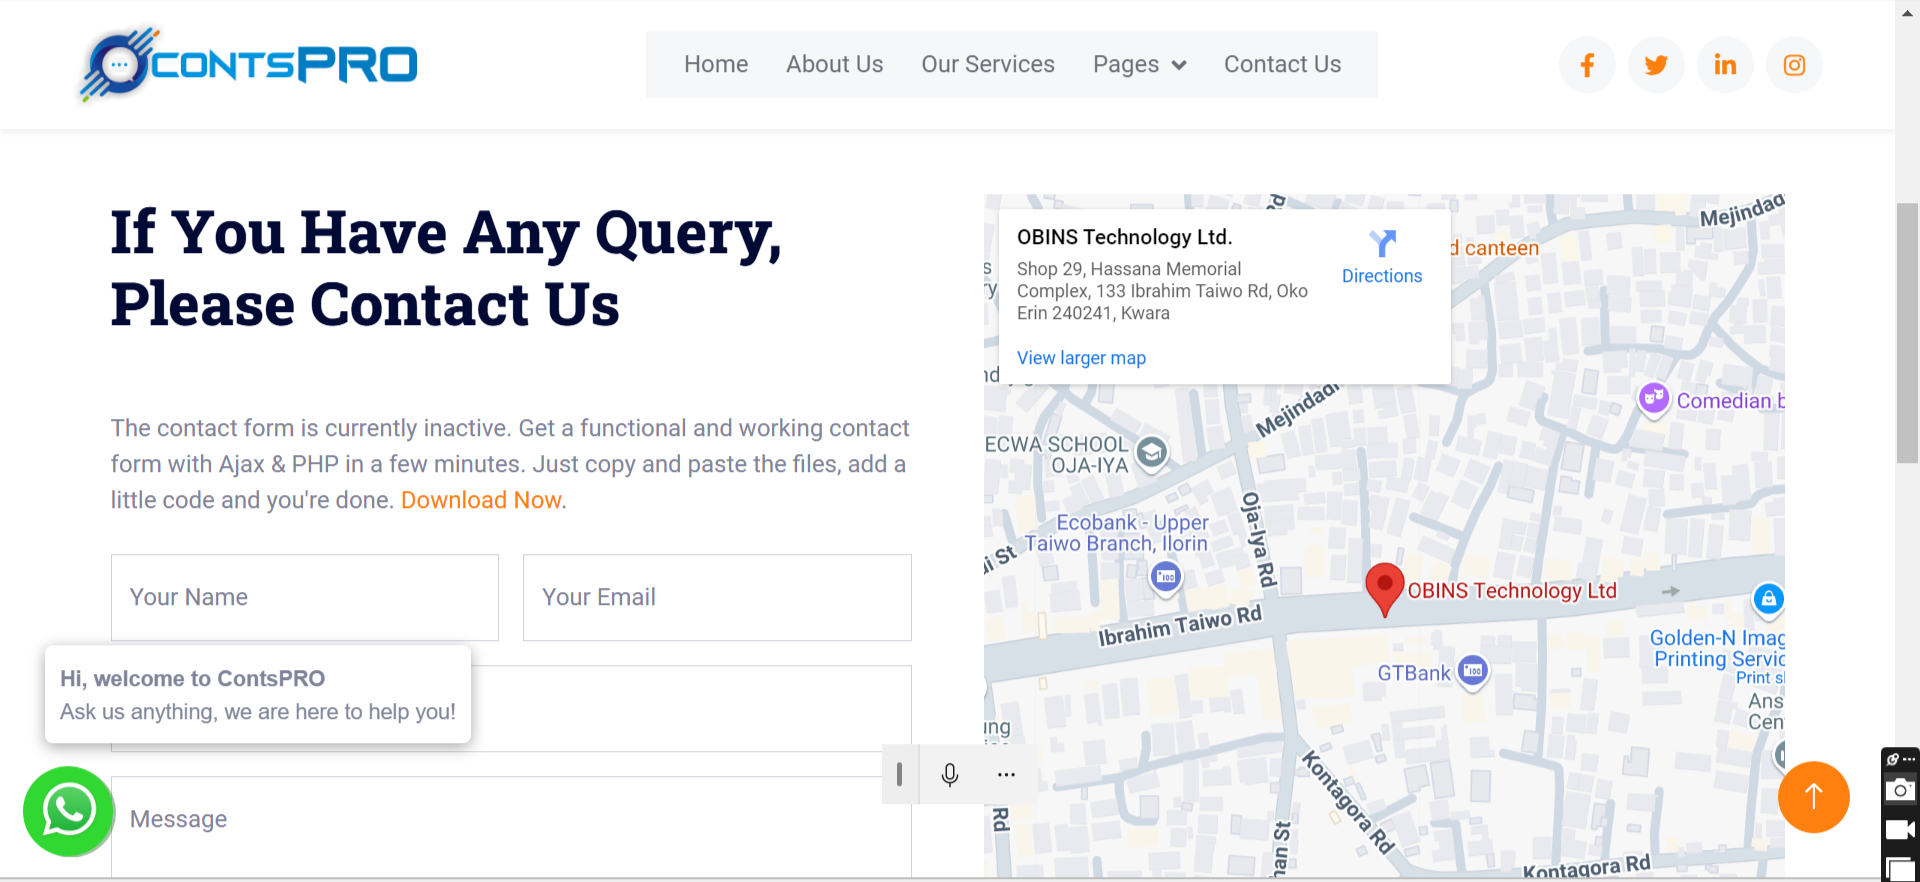Viewport: 1920px width, 882px height.
Task: Click the GTBank label on map
Action: click(1414, 673)
